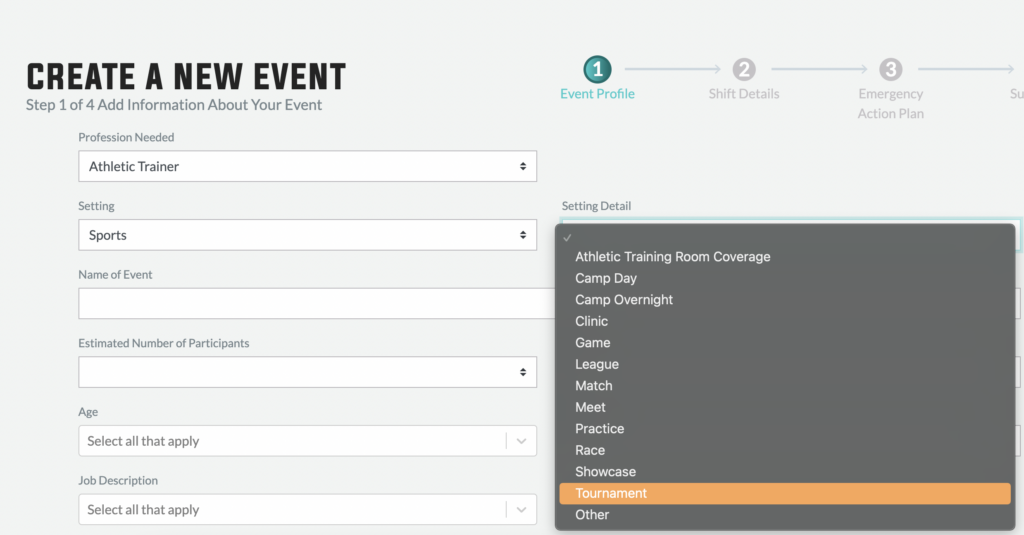This screenshot has width=1024, height=535.
Task: Select Camp Day option
Action: coord(606,278)
